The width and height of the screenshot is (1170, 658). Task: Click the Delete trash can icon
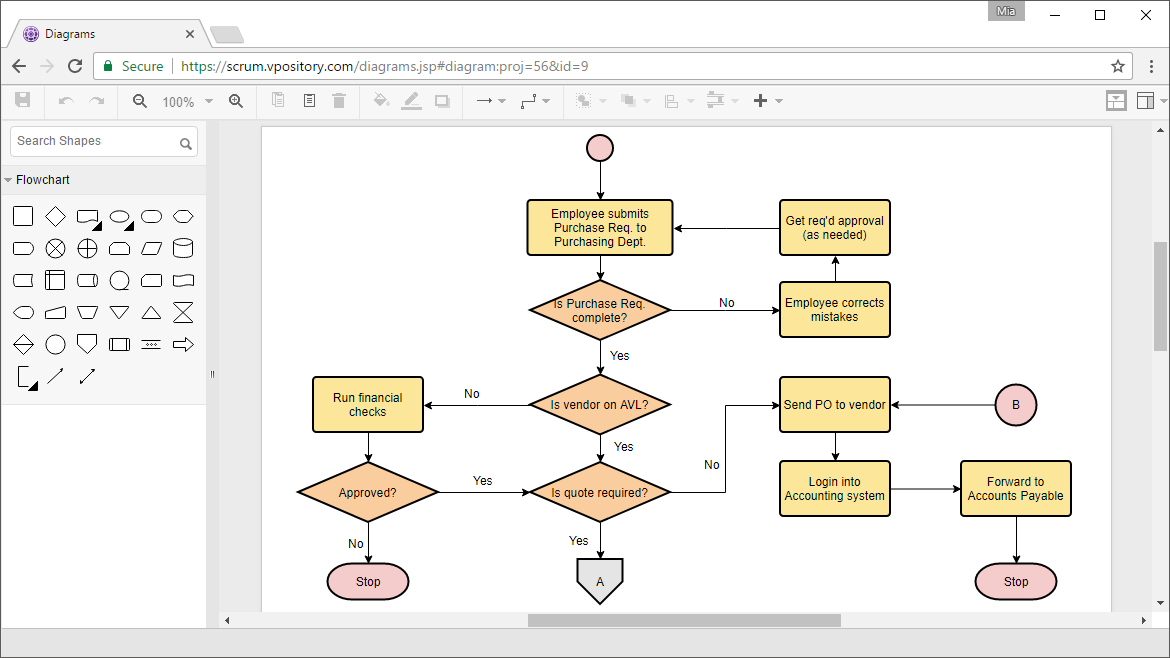[x=339, y=100]
